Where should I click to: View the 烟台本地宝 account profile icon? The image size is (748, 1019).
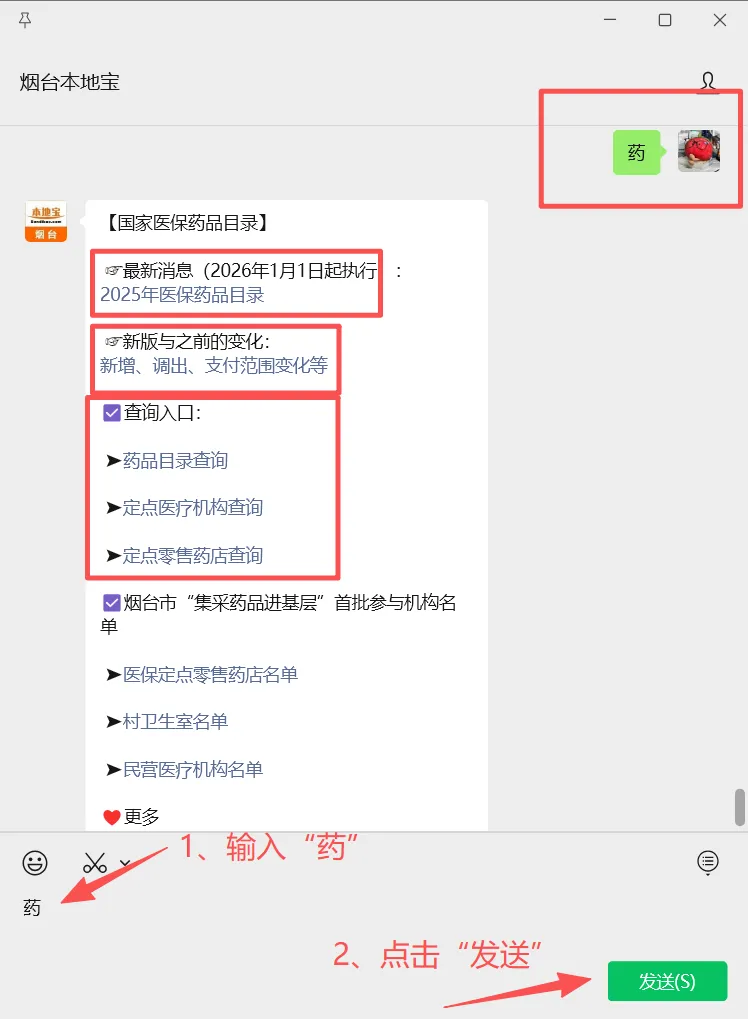[x=708, y=82]
